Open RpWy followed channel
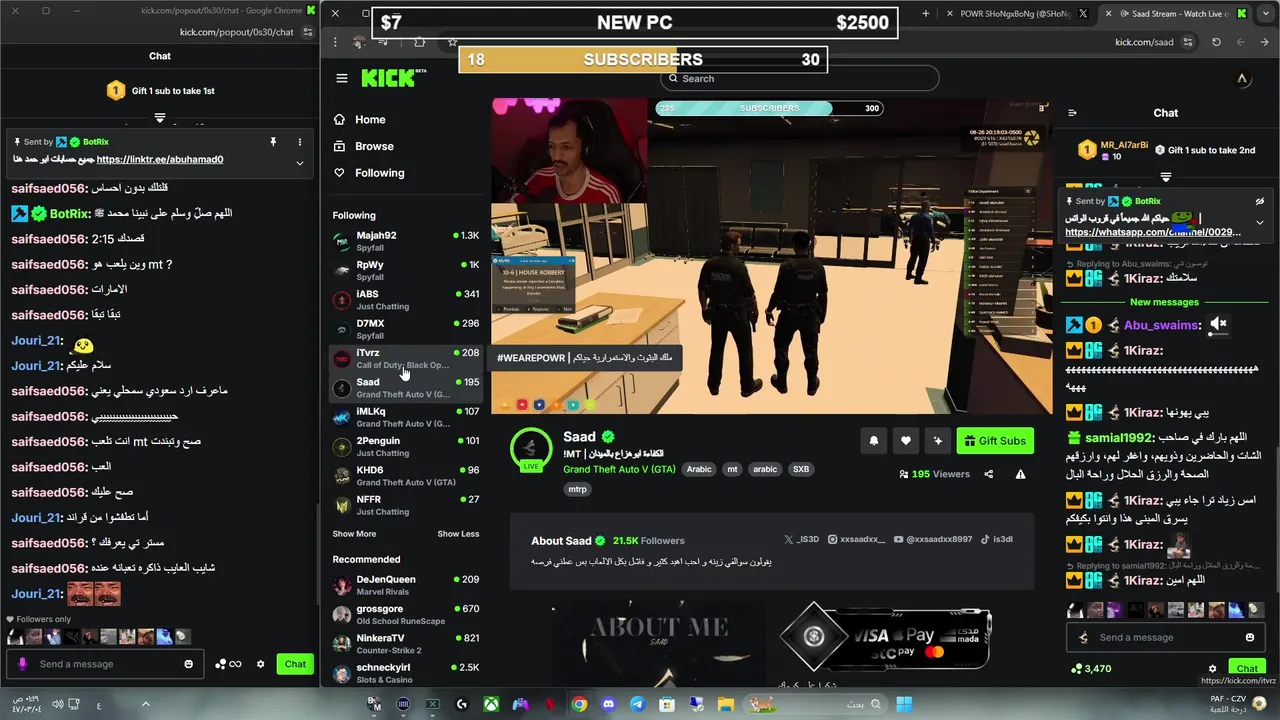This screenshot has width=1280, height=720. 405,270
